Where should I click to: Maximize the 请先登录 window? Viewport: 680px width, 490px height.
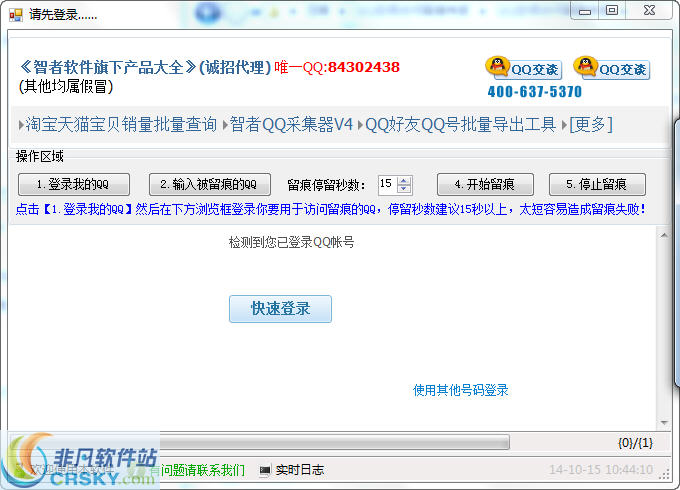pos(612,10)
